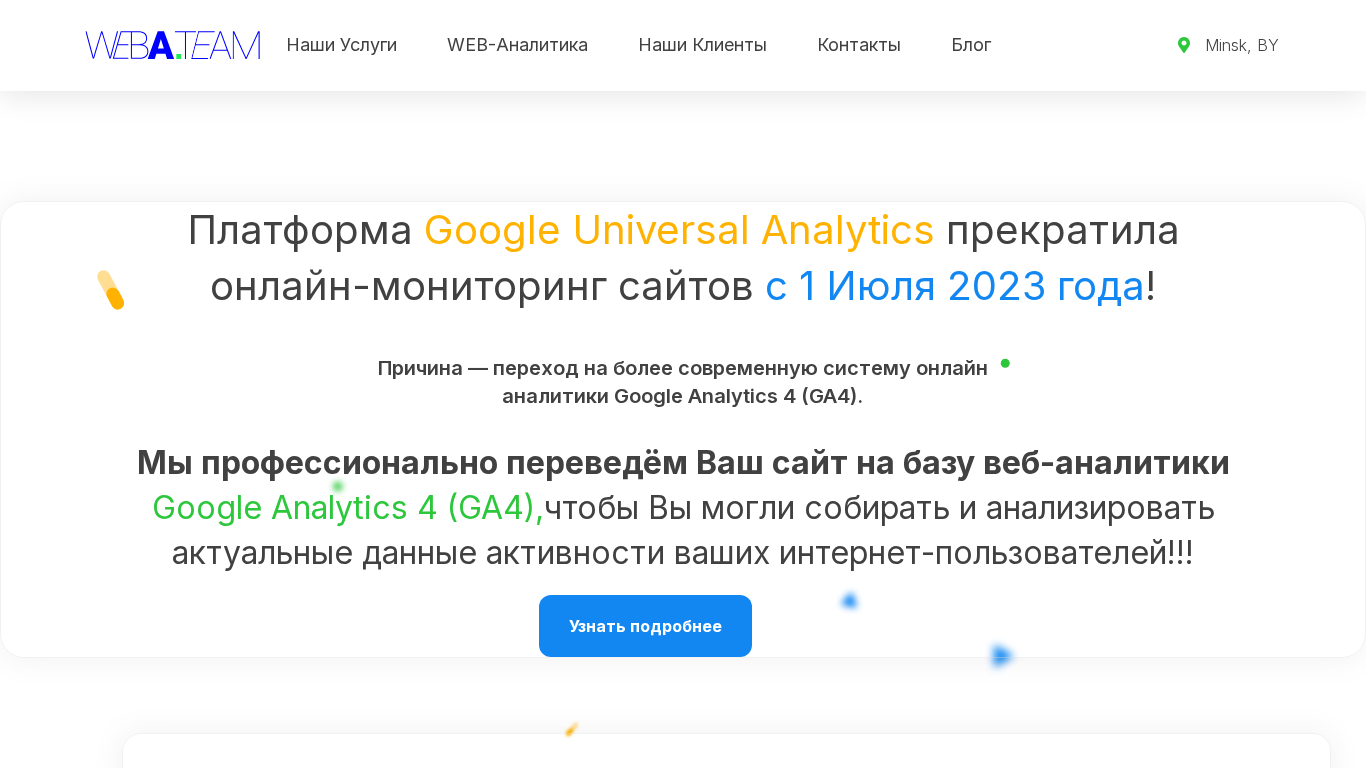Open the Наши Клиенты page

(702, 45)
